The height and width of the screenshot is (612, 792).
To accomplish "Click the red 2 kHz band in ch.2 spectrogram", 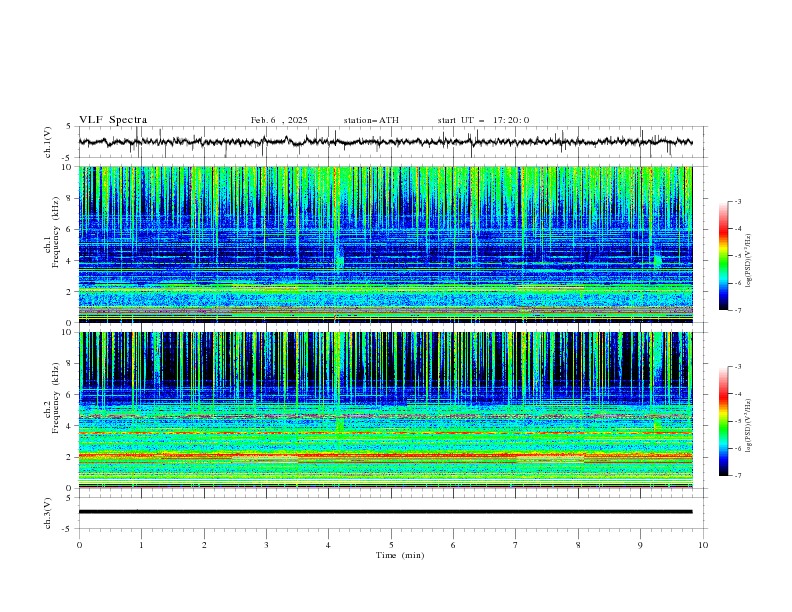I will coord(385,455).
